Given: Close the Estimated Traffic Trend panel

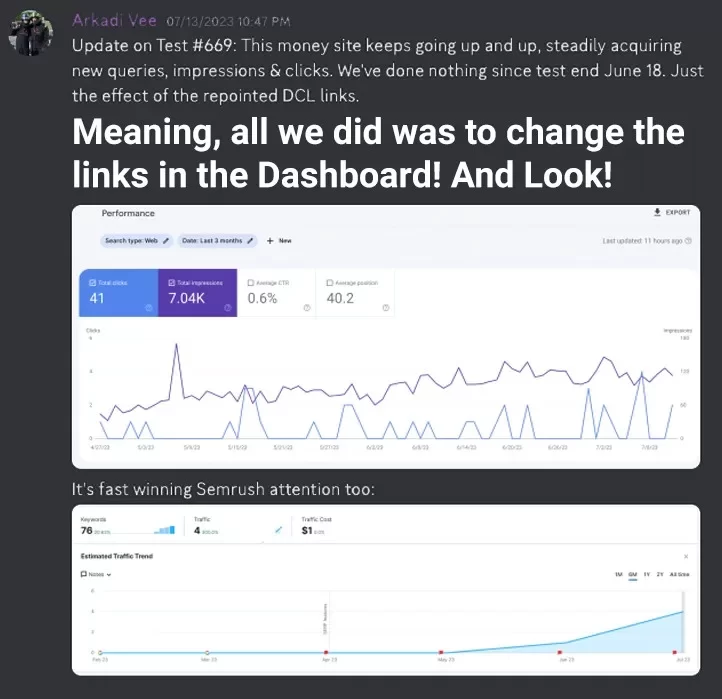Looking at the screenshot, I should point(685,556).
